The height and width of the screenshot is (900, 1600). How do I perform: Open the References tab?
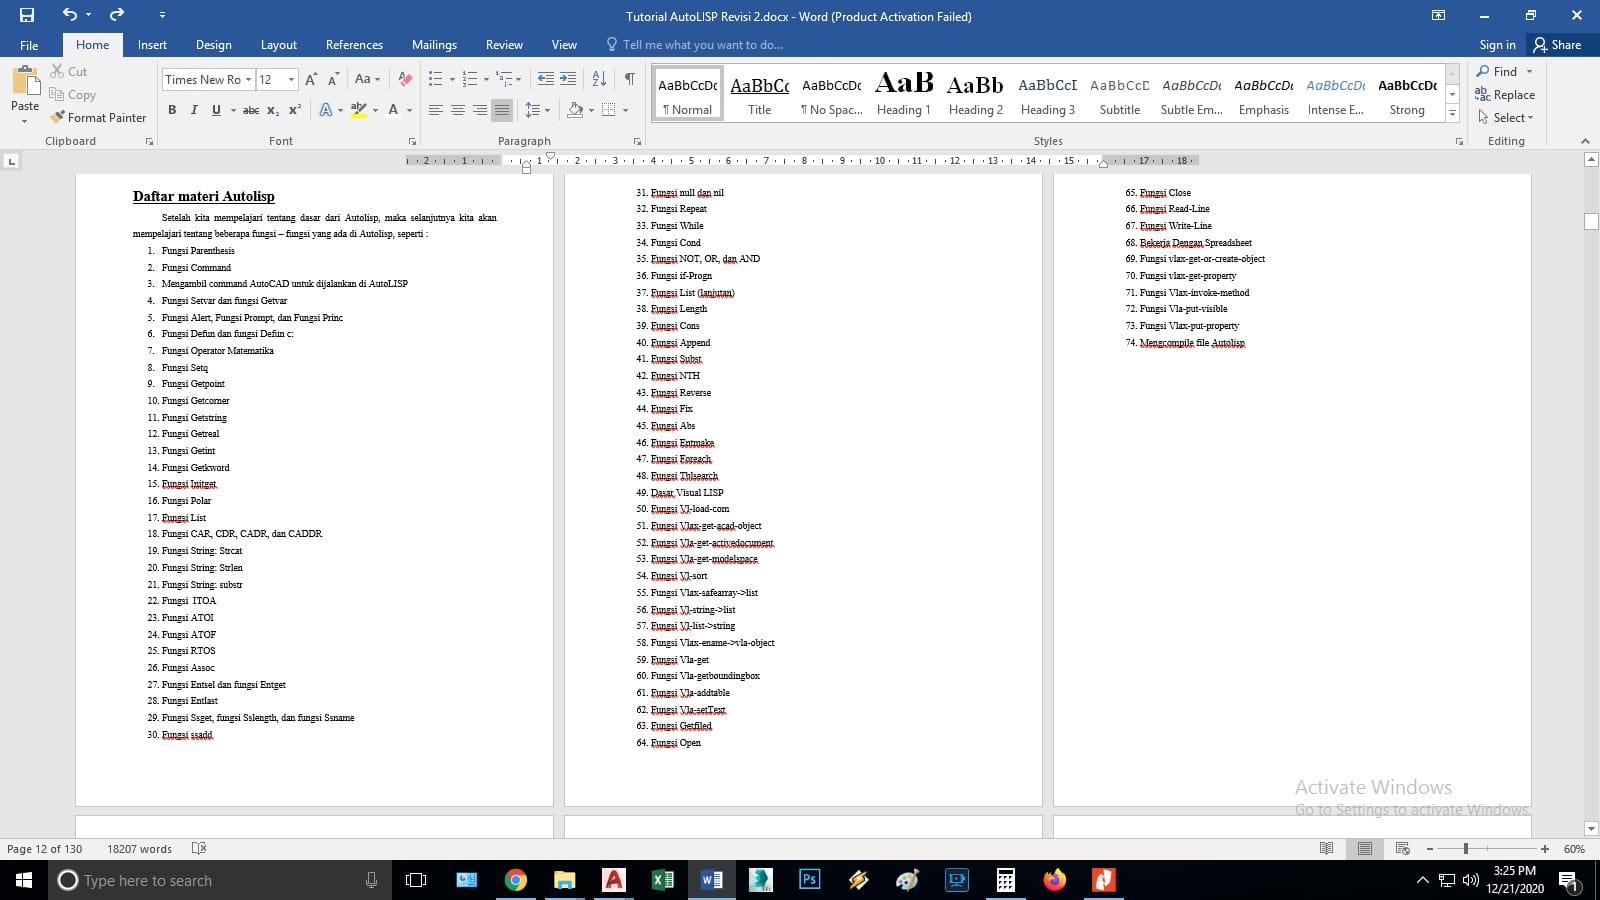354,45
